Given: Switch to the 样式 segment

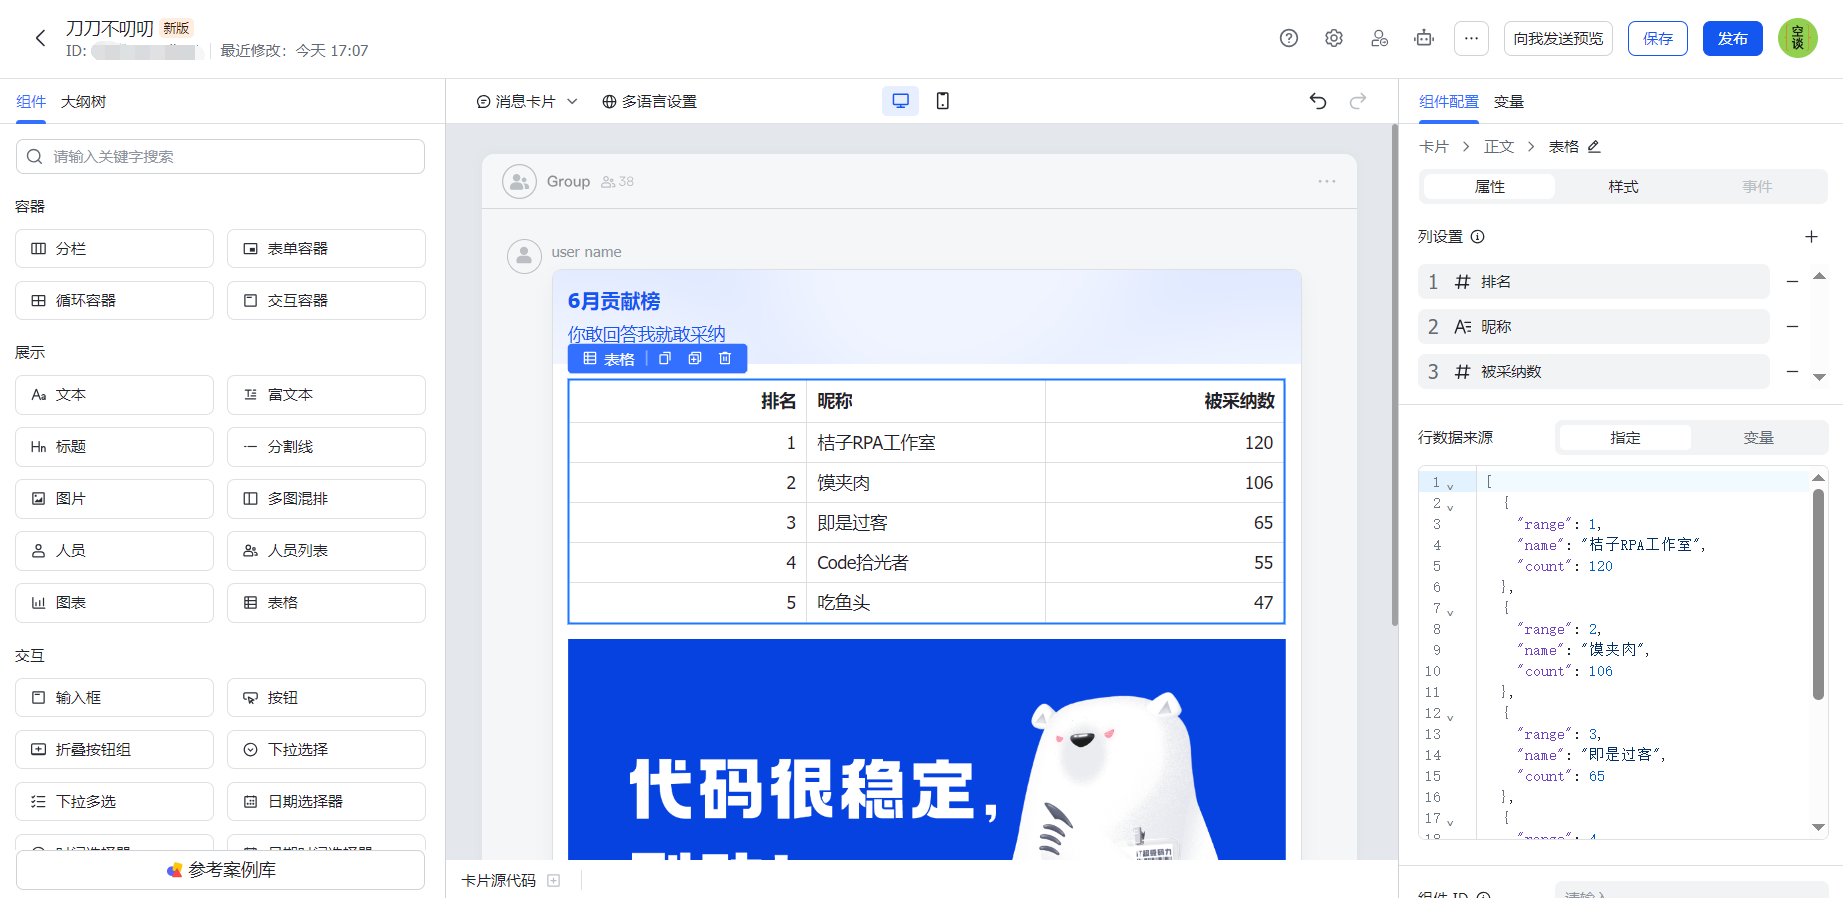Looking at the screenshot, I should click(1623, 187).
